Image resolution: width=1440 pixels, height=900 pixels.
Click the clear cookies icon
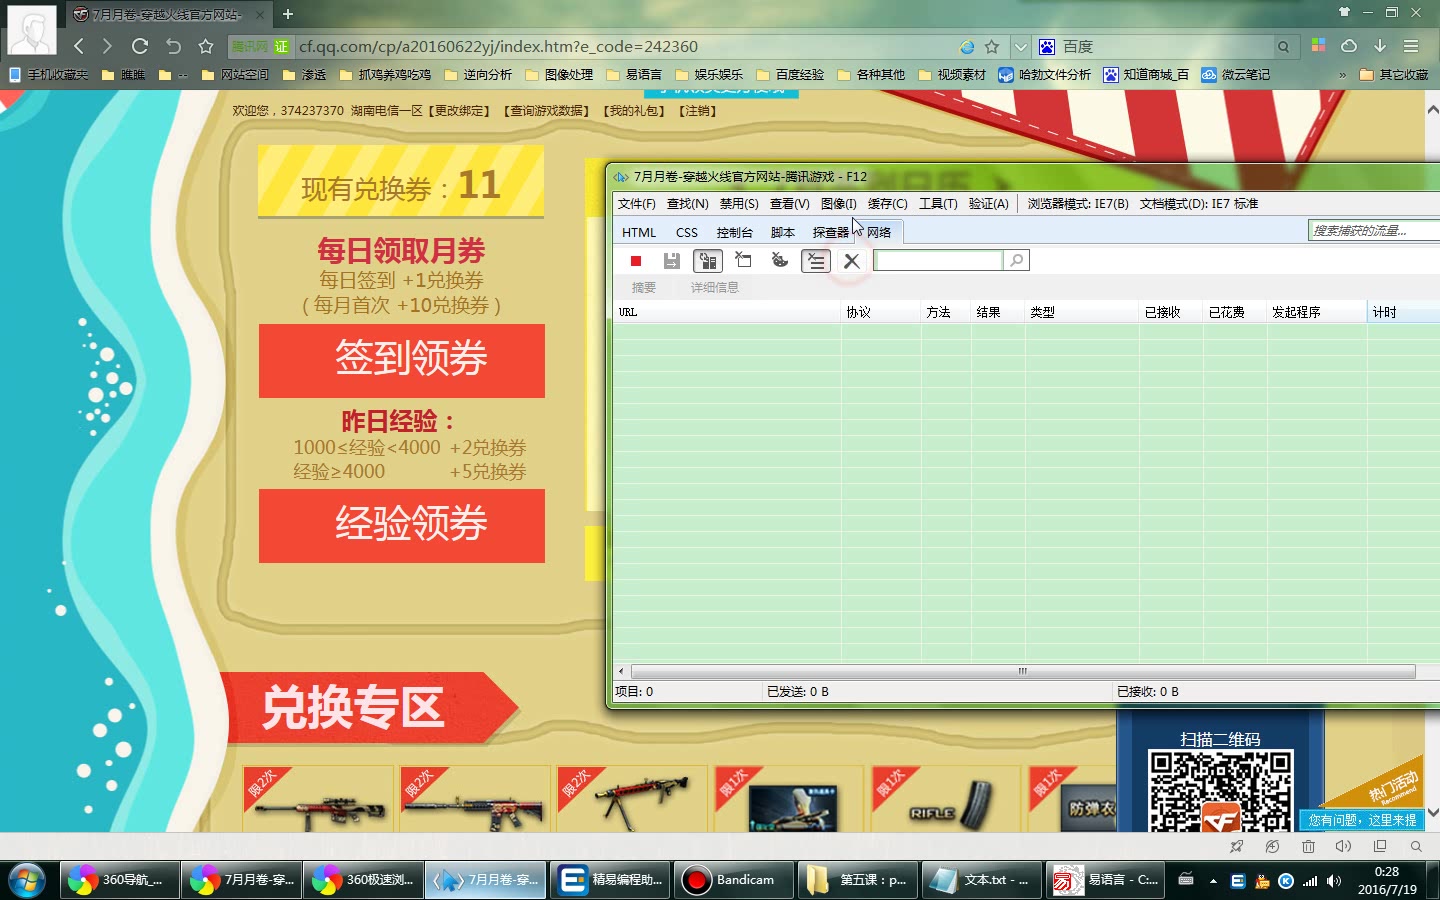coord(780,260)
